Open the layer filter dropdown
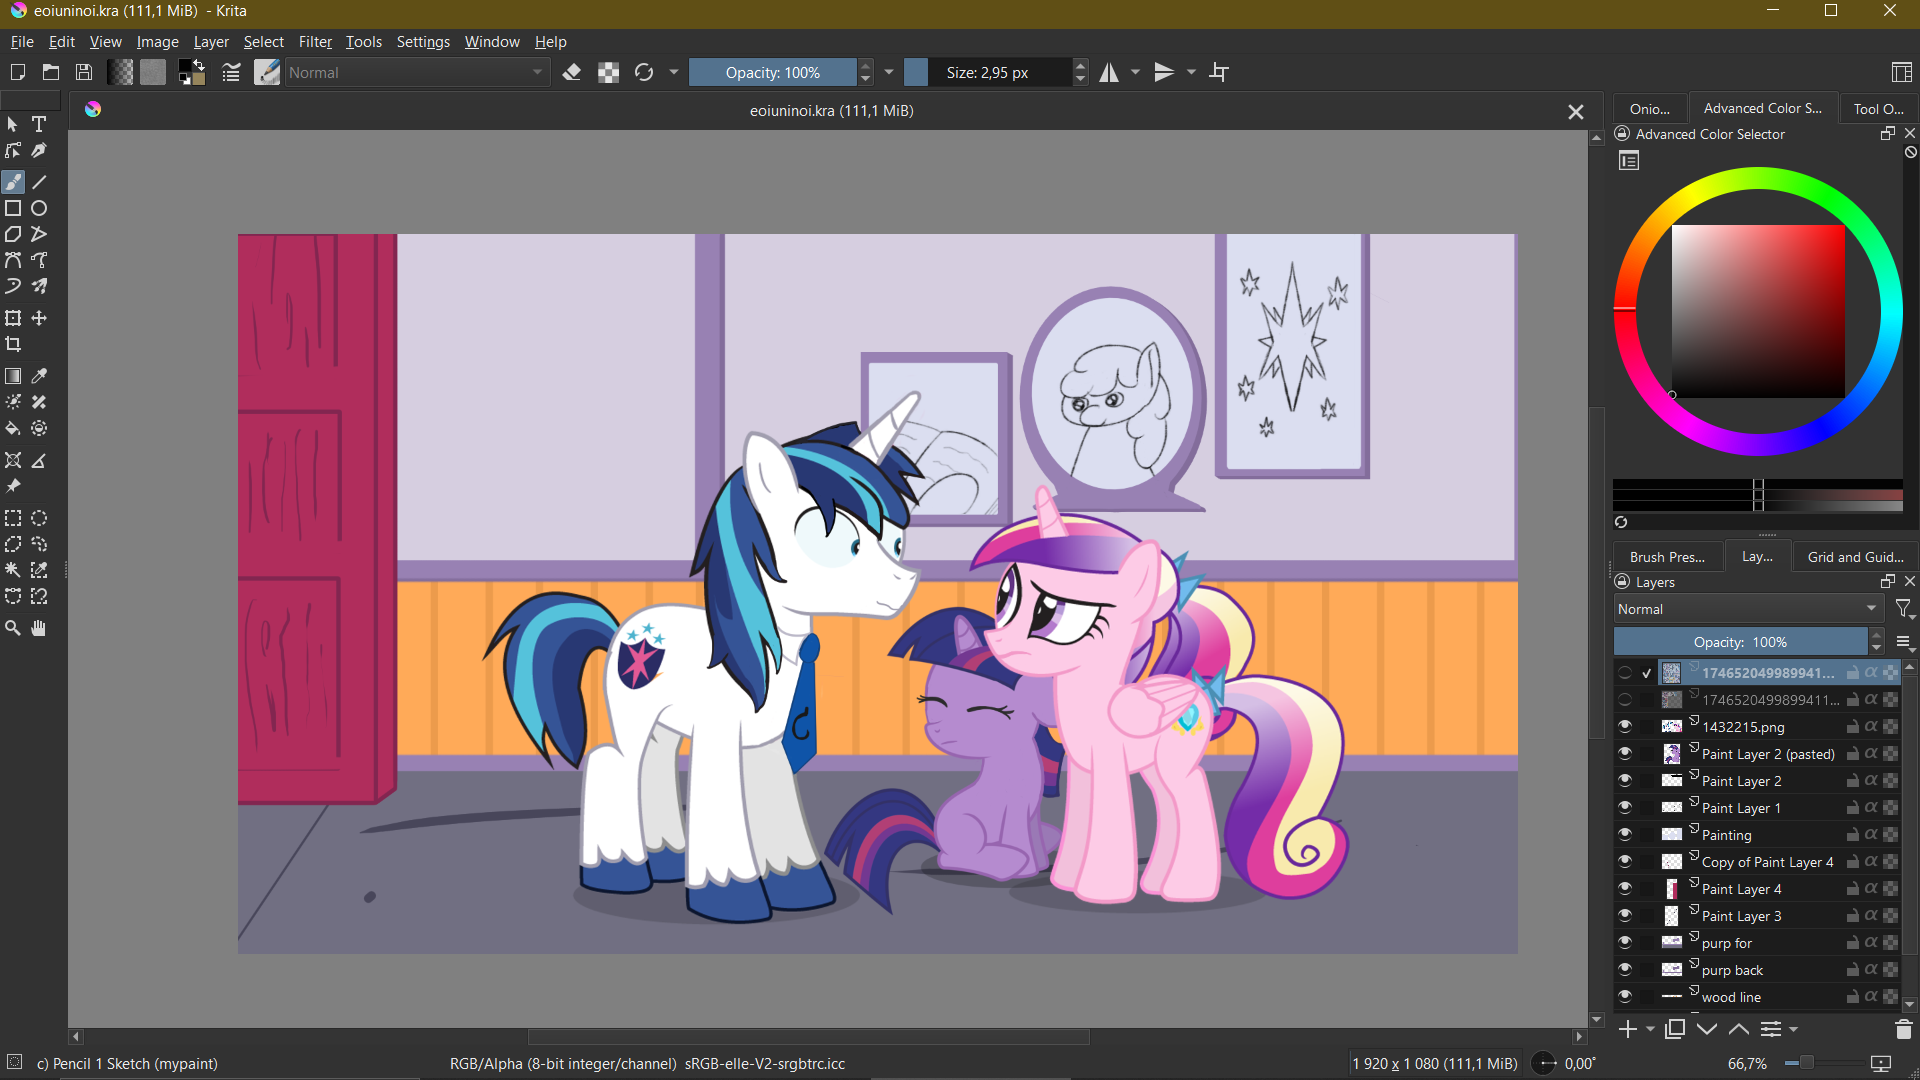Screen dimensions: 1920x1080 click(1904, 609)
